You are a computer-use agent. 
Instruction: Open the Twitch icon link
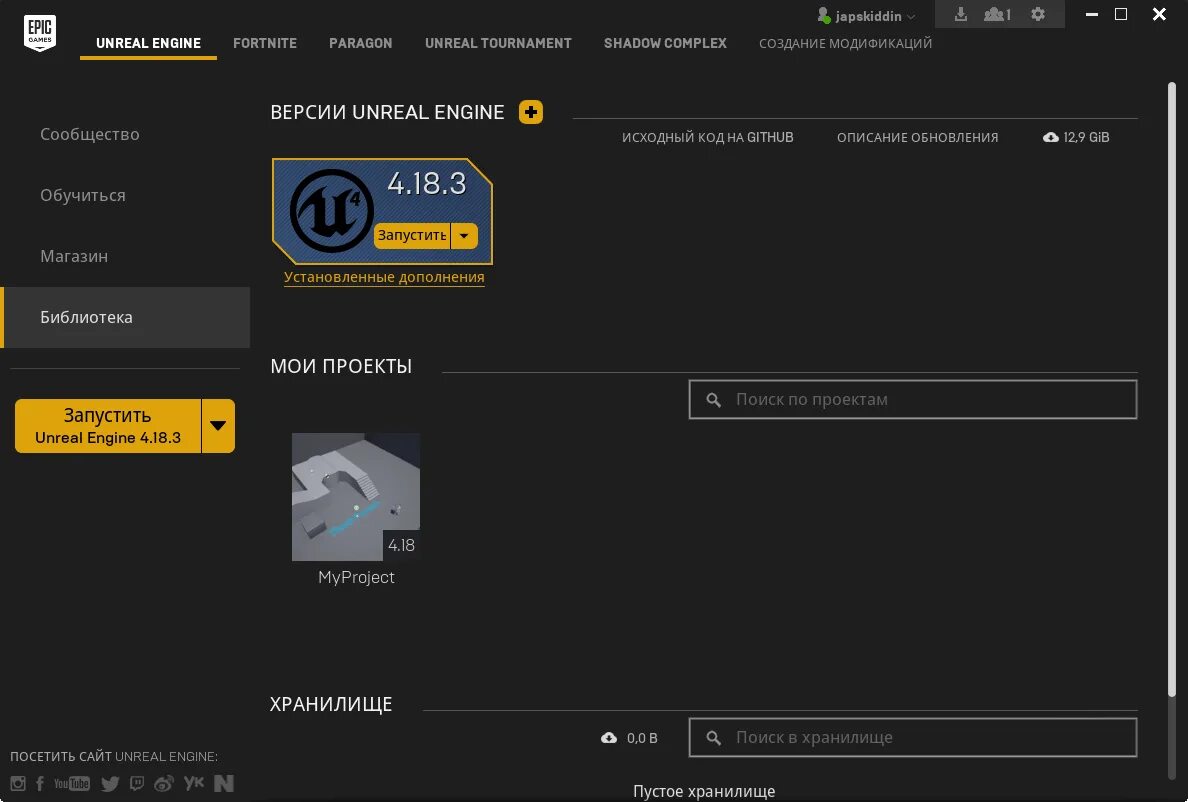[x=137, y=784]
